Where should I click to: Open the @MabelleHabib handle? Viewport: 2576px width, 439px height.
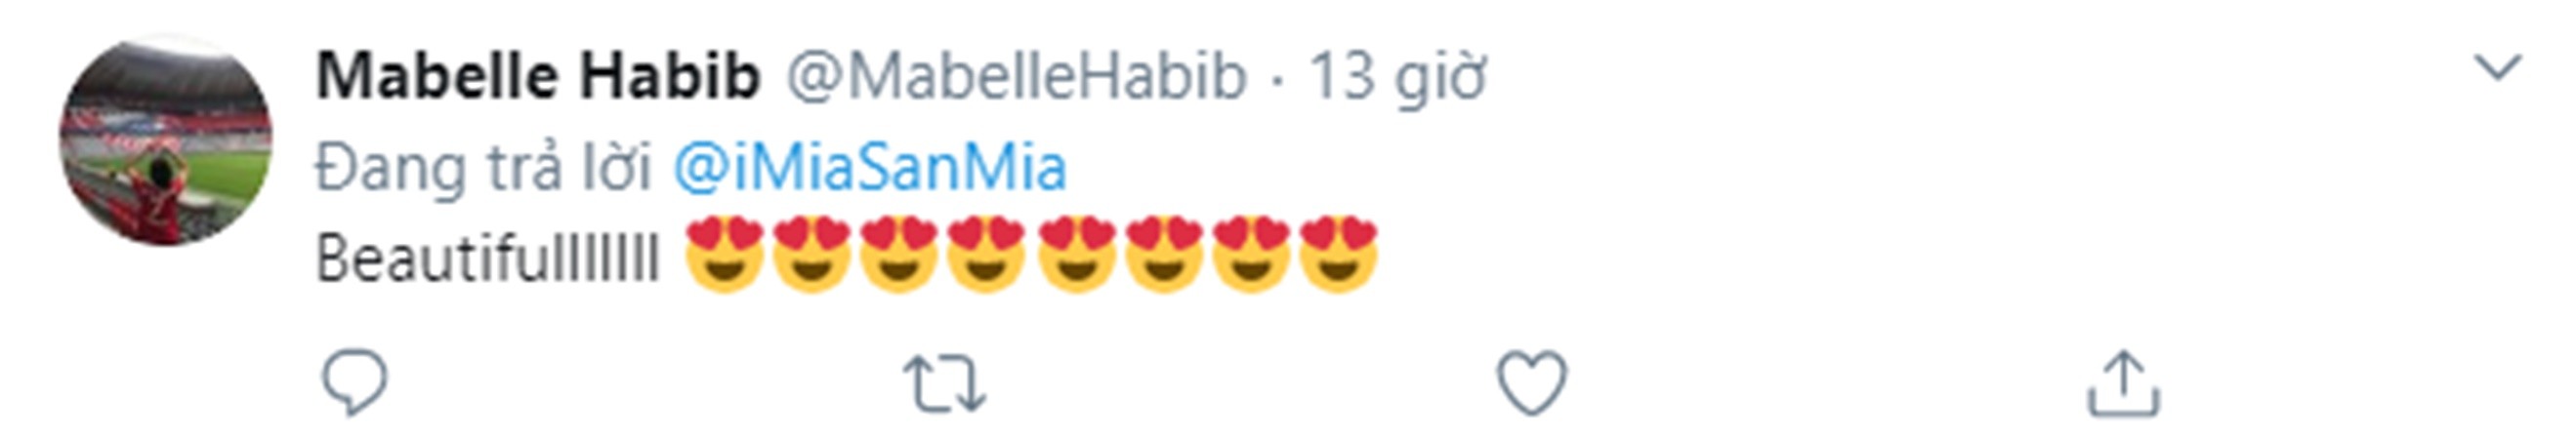(1016, 76)
